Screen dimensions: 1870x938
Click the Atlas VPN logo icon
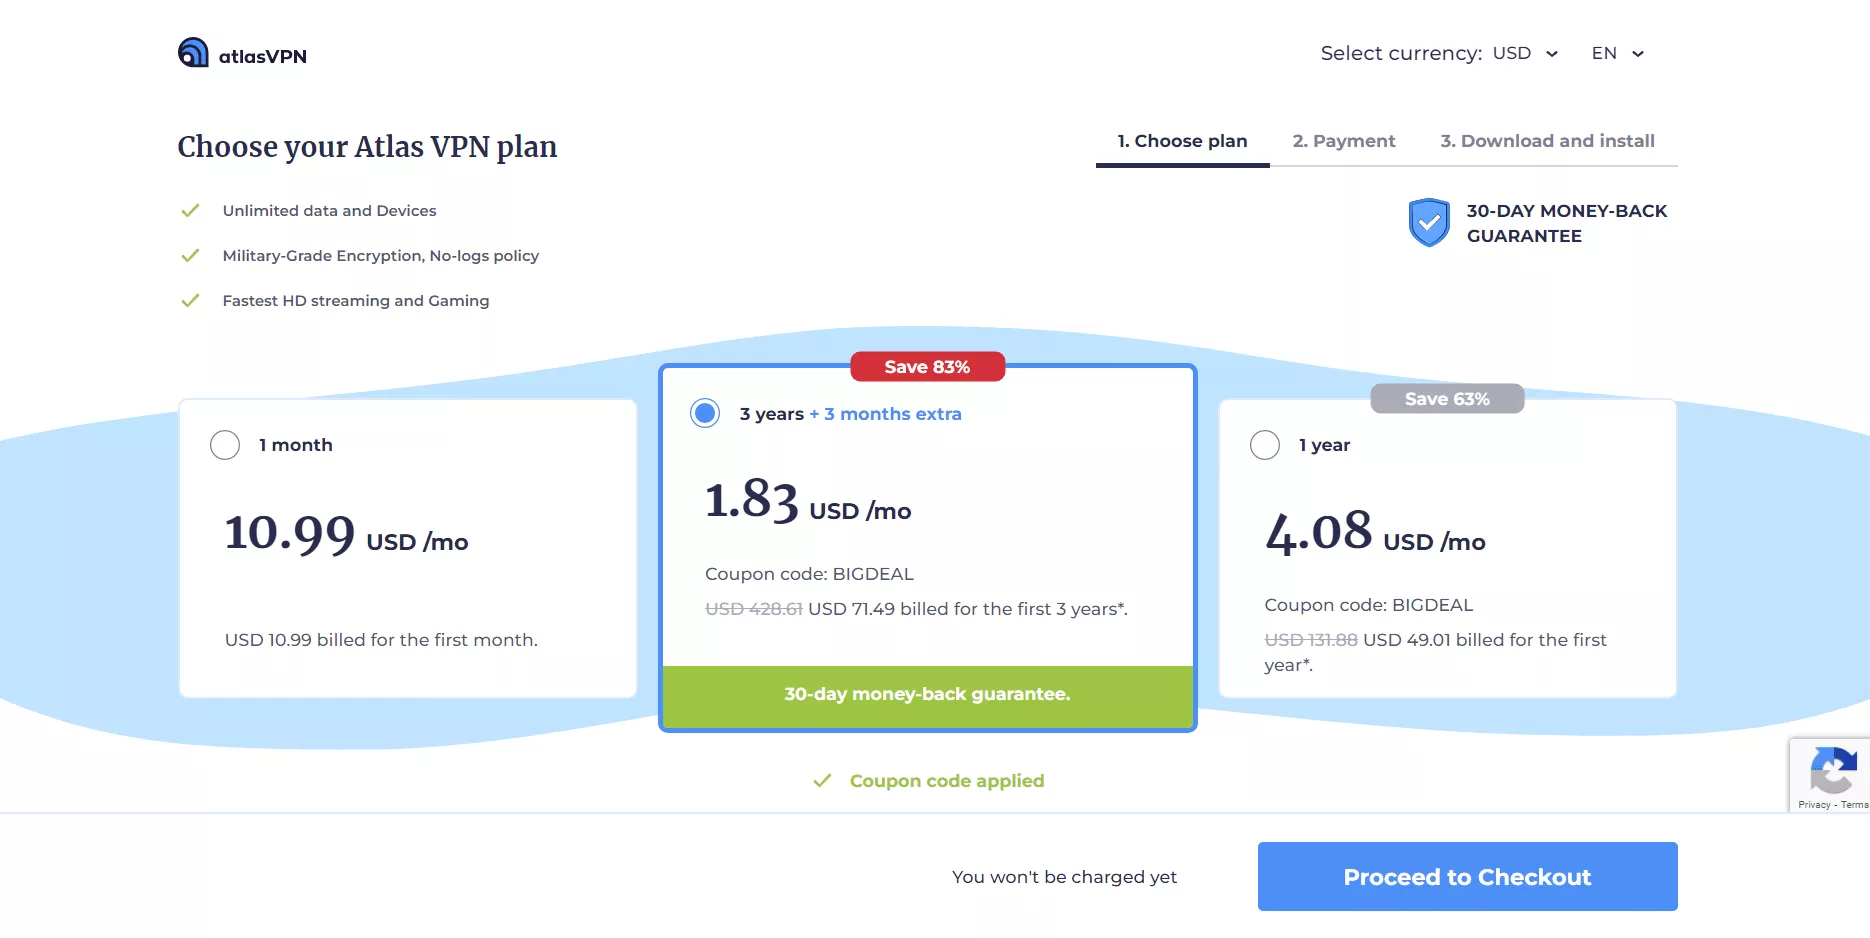tap(193, 53)
